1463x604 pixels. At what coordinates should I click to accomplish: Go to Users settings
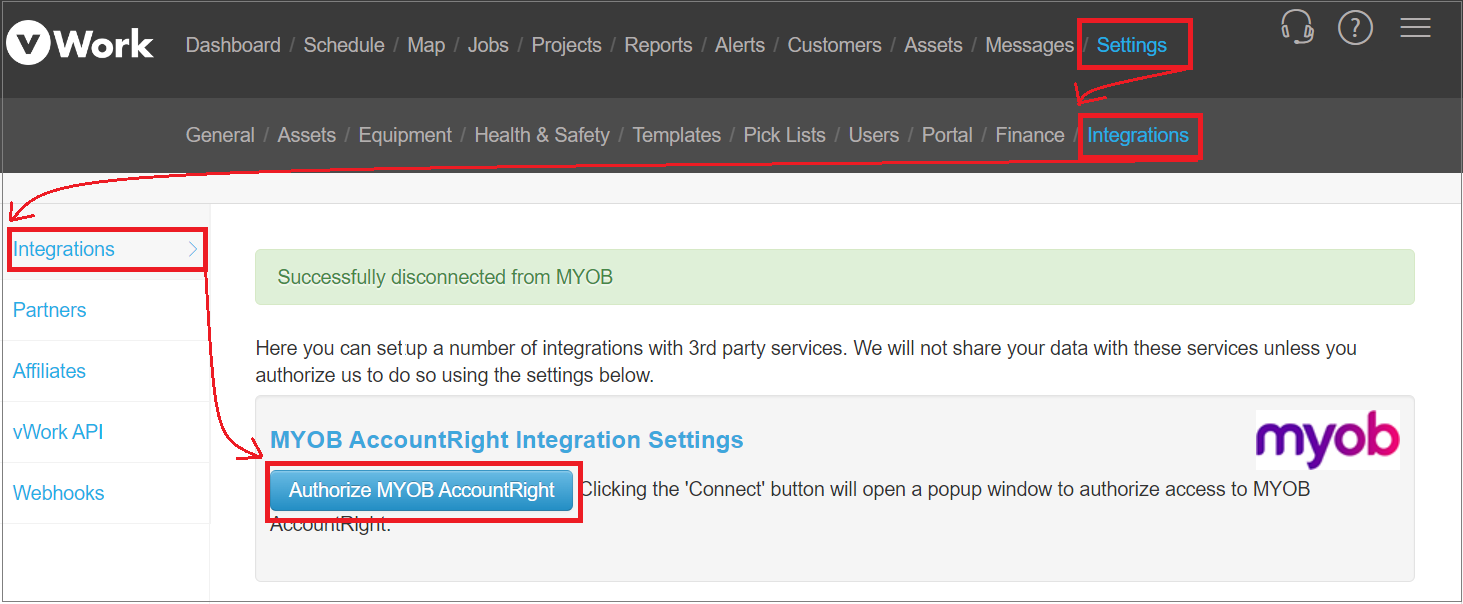(x=874, y=135)
